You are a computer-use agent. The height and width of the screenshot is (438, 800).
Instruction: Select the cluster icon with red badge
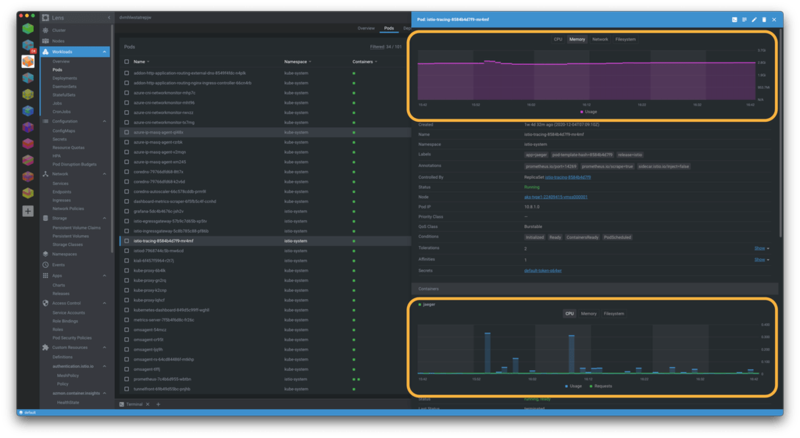pos(28,45)
